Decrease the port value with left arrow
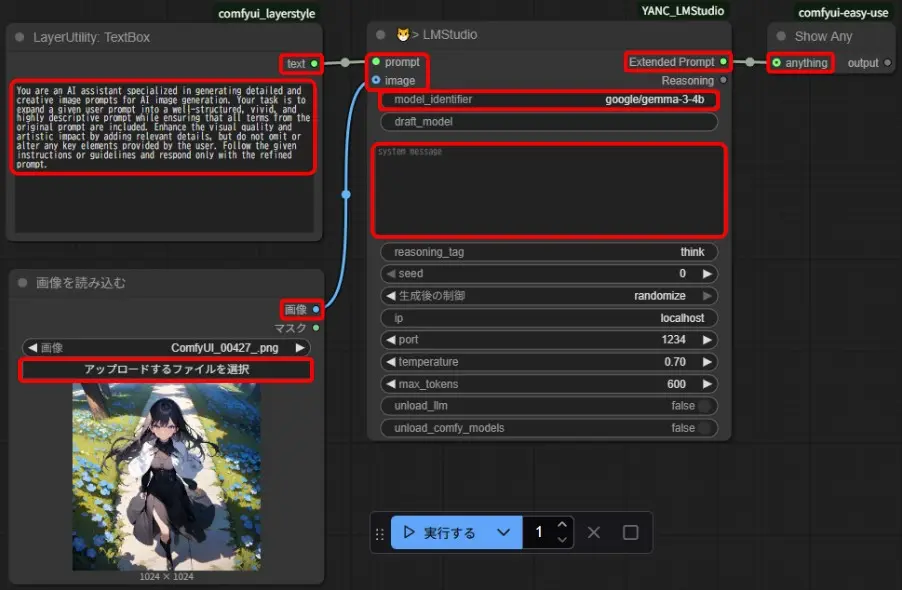The image size is (902, 590). pos(391,340)
